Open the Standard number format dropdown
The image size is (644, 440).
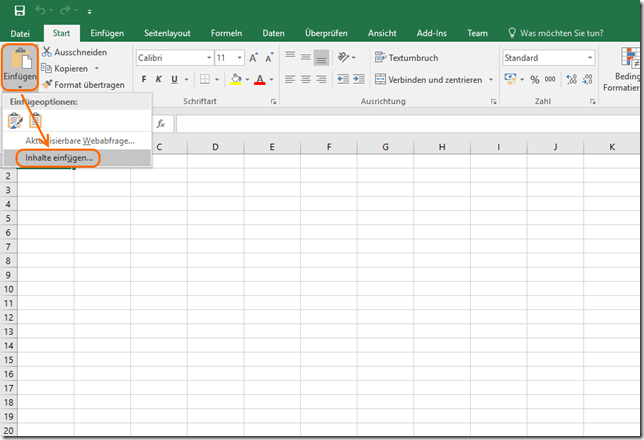(589, 58)
